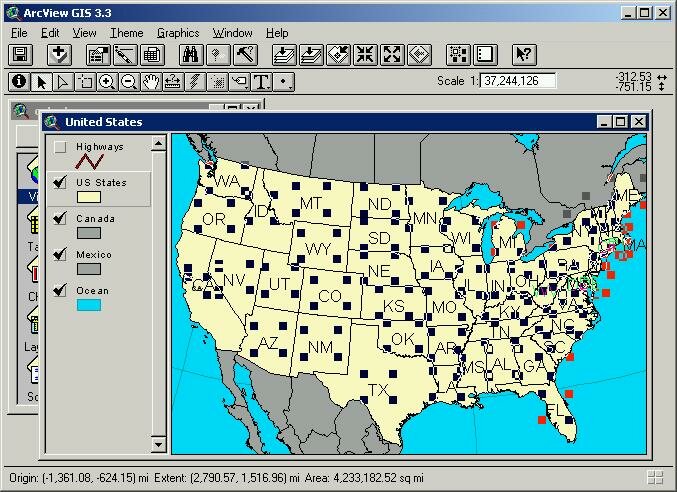
Task: Click the Find binoculars icon
Action: tap(191, 55)
